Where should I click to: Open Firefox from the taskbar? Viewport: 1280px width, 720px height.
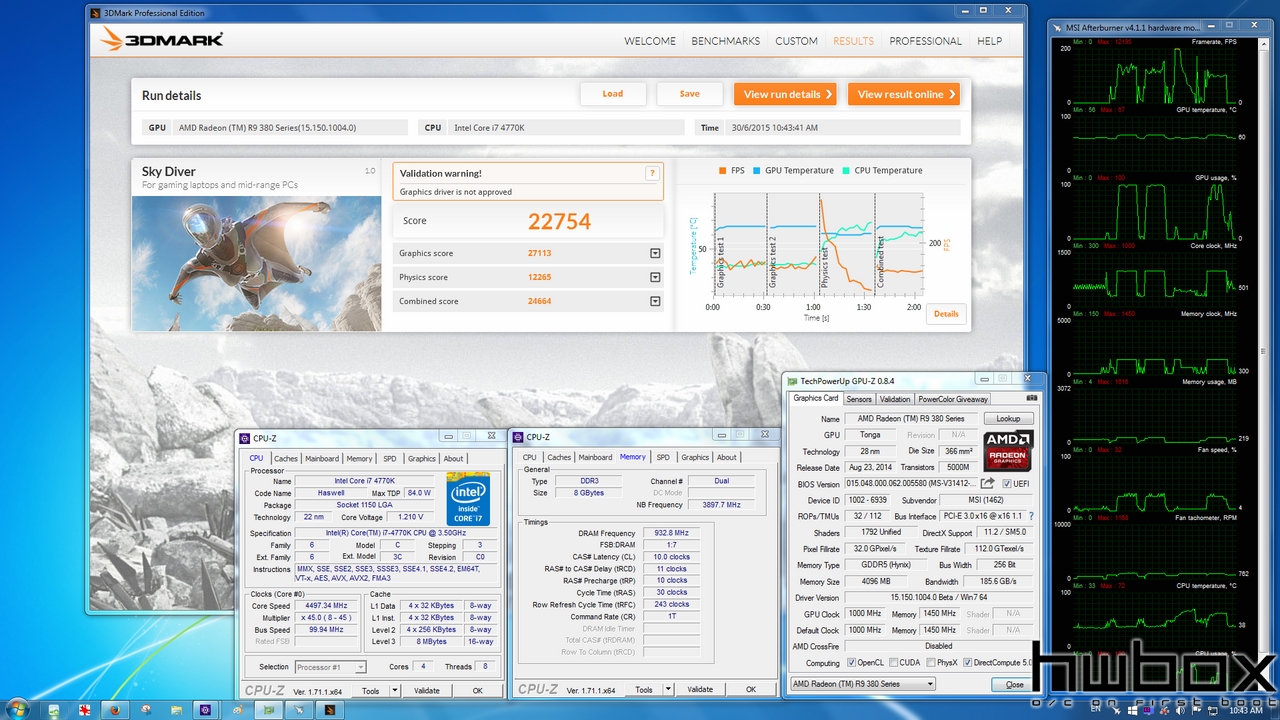(115, 709)
